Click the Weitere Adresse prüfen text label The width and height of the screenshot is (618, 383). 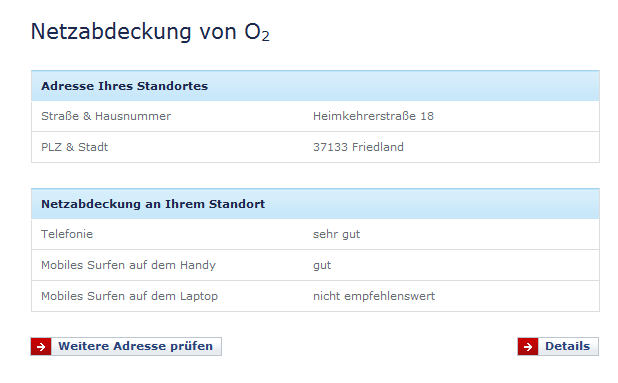(x=136, y=346)
